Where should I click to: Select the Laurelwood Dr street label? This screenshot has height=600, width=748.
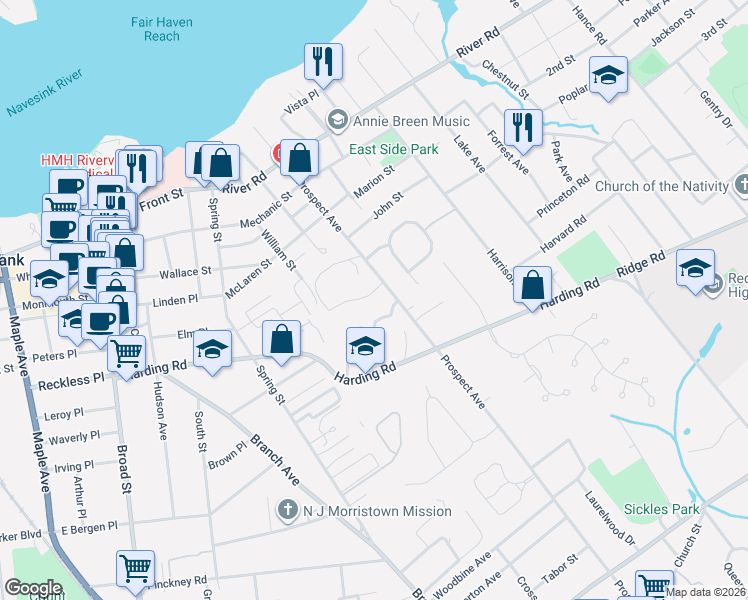[x=610, y=518]
